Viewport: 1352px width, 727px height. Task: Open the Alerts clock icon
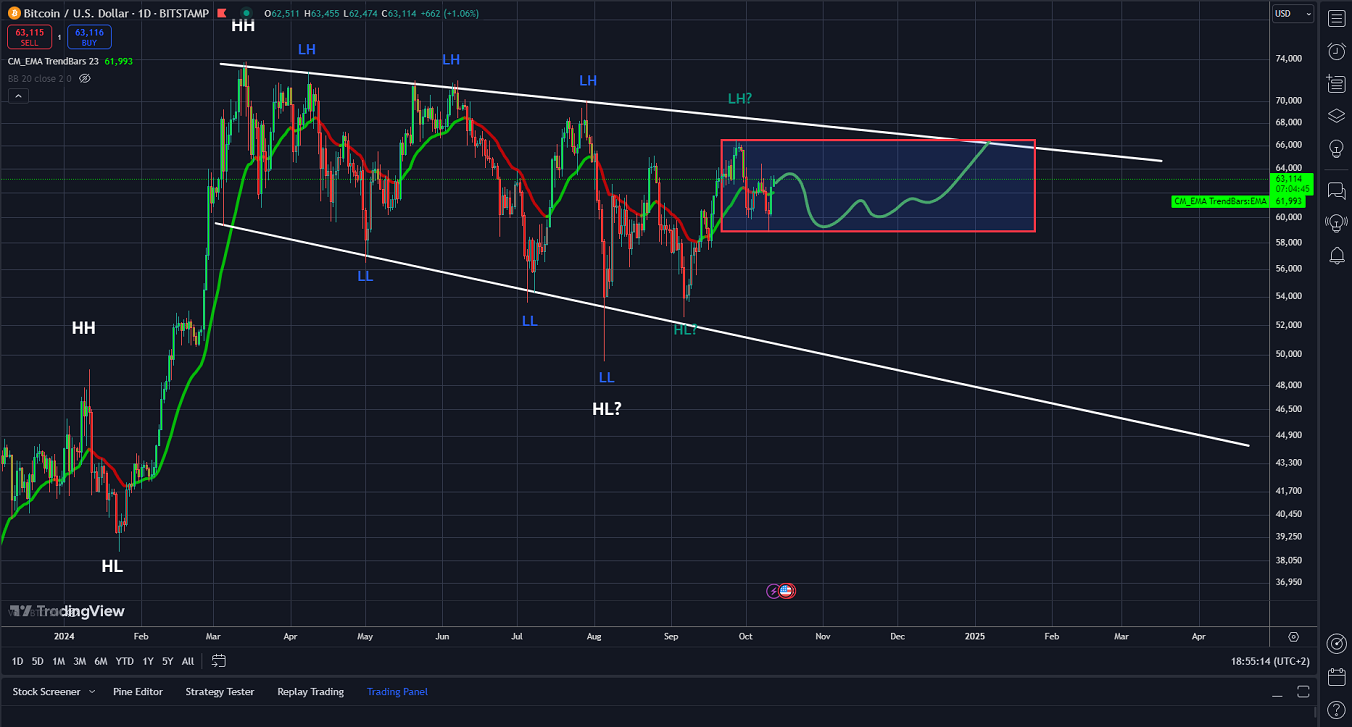tap(1336, 51)
